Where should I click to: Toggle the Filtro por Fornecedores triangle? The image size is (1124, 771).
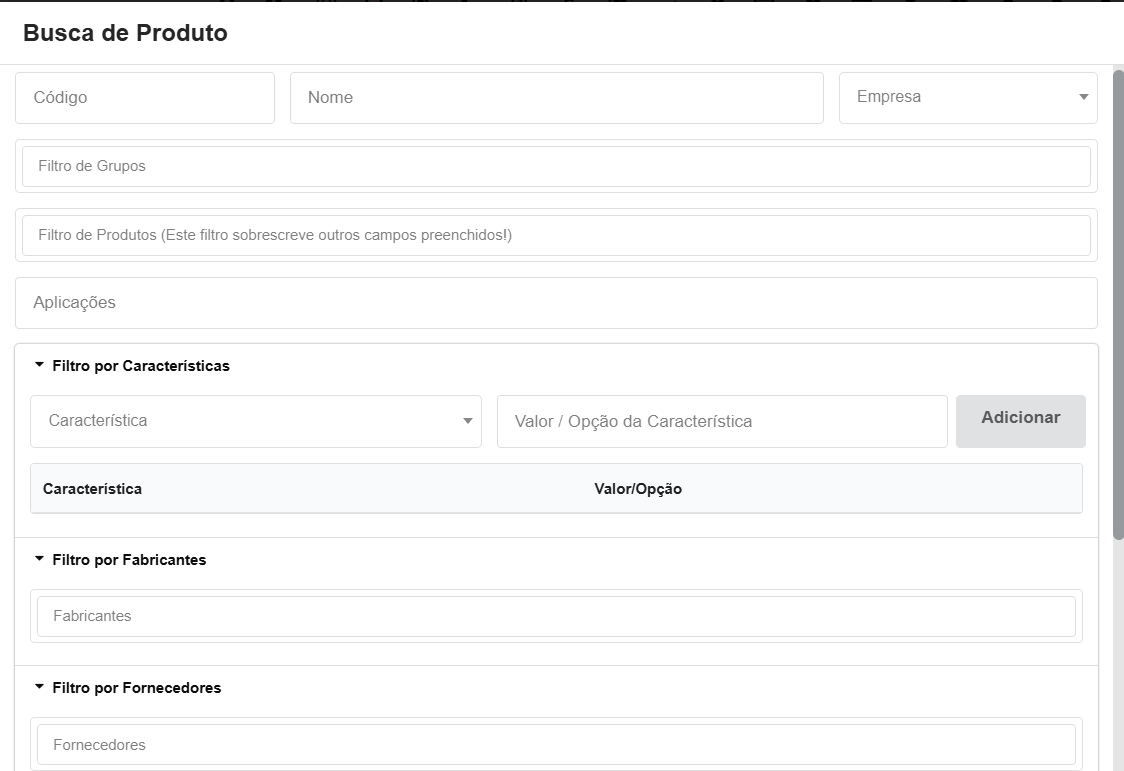click(x=40, y=688)
